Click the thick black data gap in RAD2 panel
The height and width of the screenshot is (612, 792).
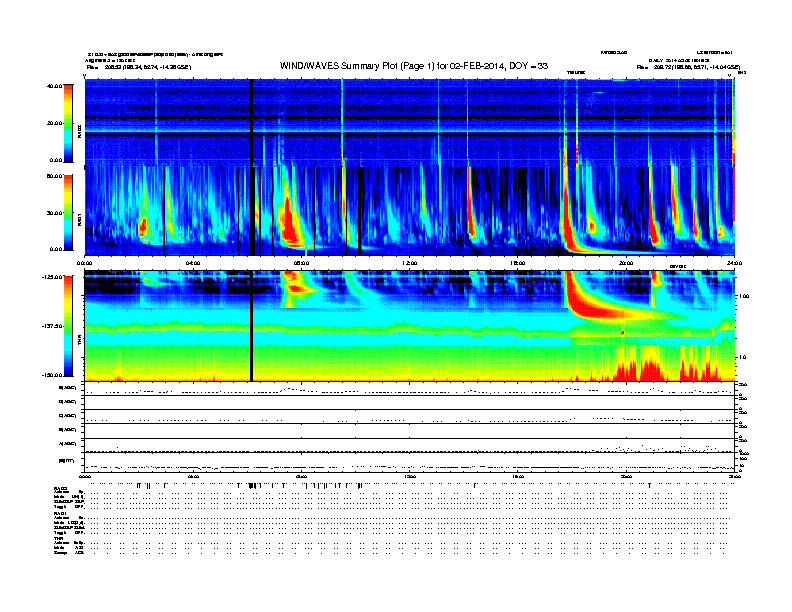pyautogui.click(x=251, y=122)
